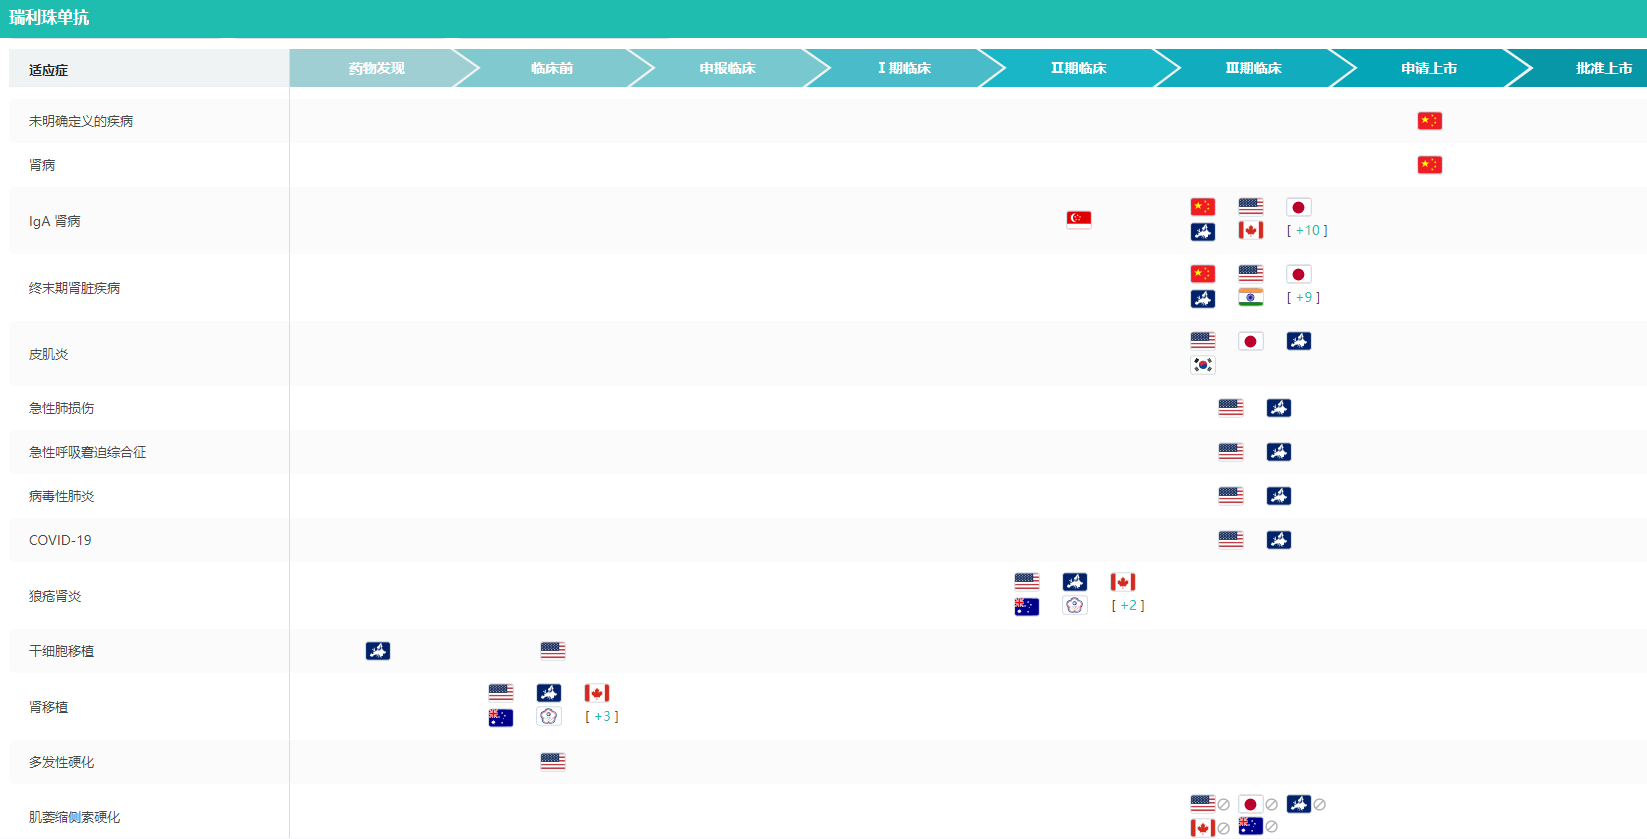Click the China flag in 未明确定义的疾病 row
The height and width of the screenshot is (839, 1647).
click(1429, 121)
